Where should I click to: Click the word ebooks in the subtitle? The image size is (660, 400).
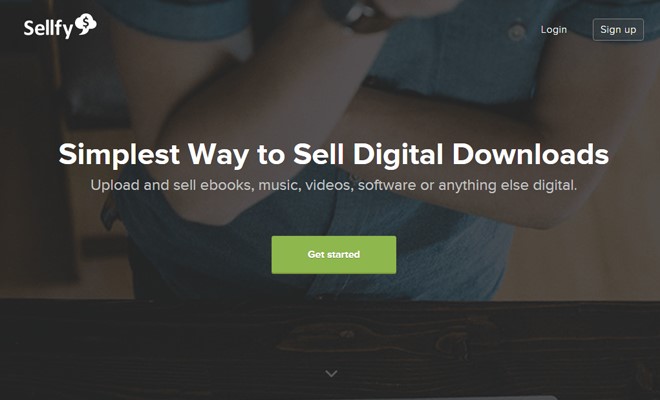pyautogui.click(x=227, y=185)
